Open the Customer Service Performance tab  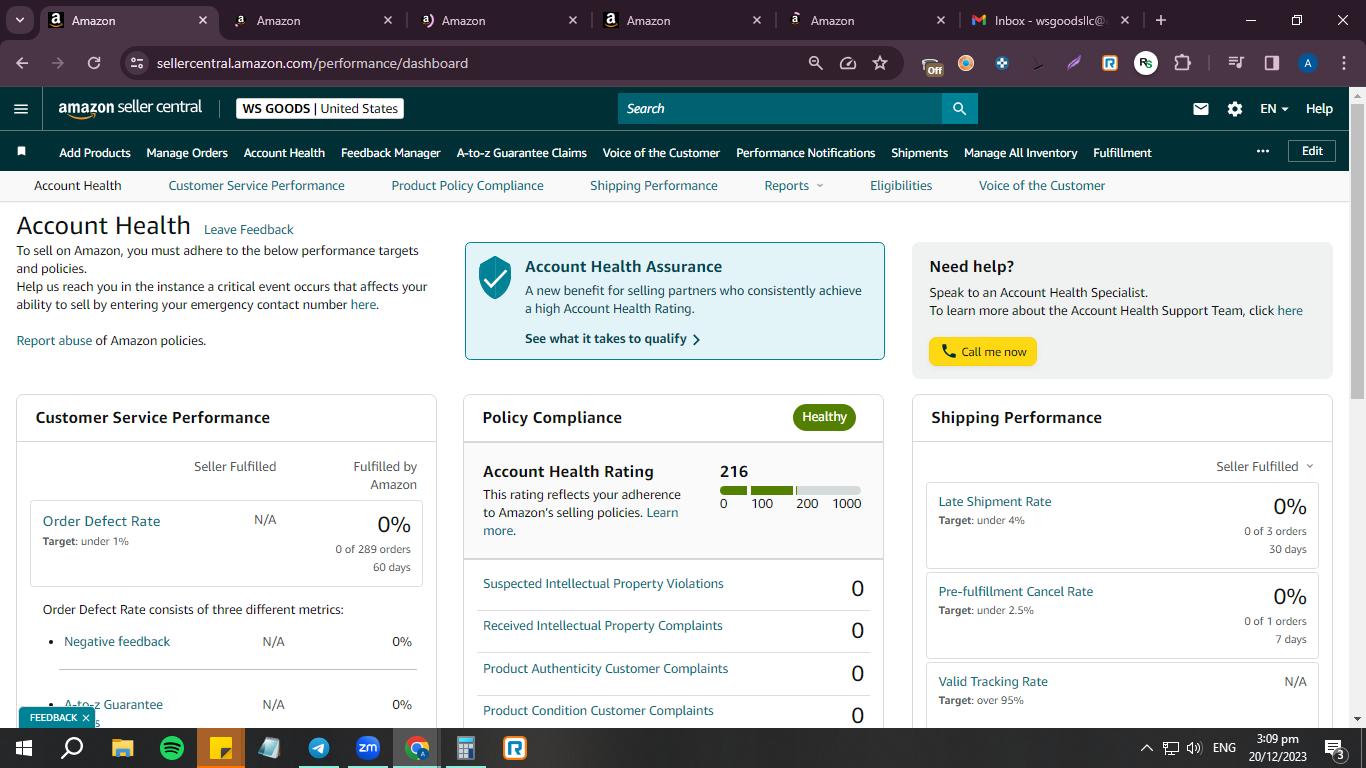coord(256,186)
